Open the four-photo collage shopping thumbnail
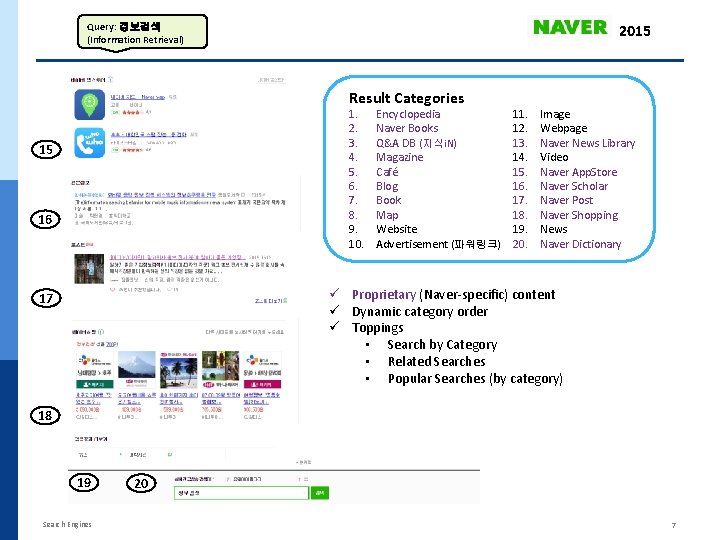720x540 pixels. click(220, 370)
